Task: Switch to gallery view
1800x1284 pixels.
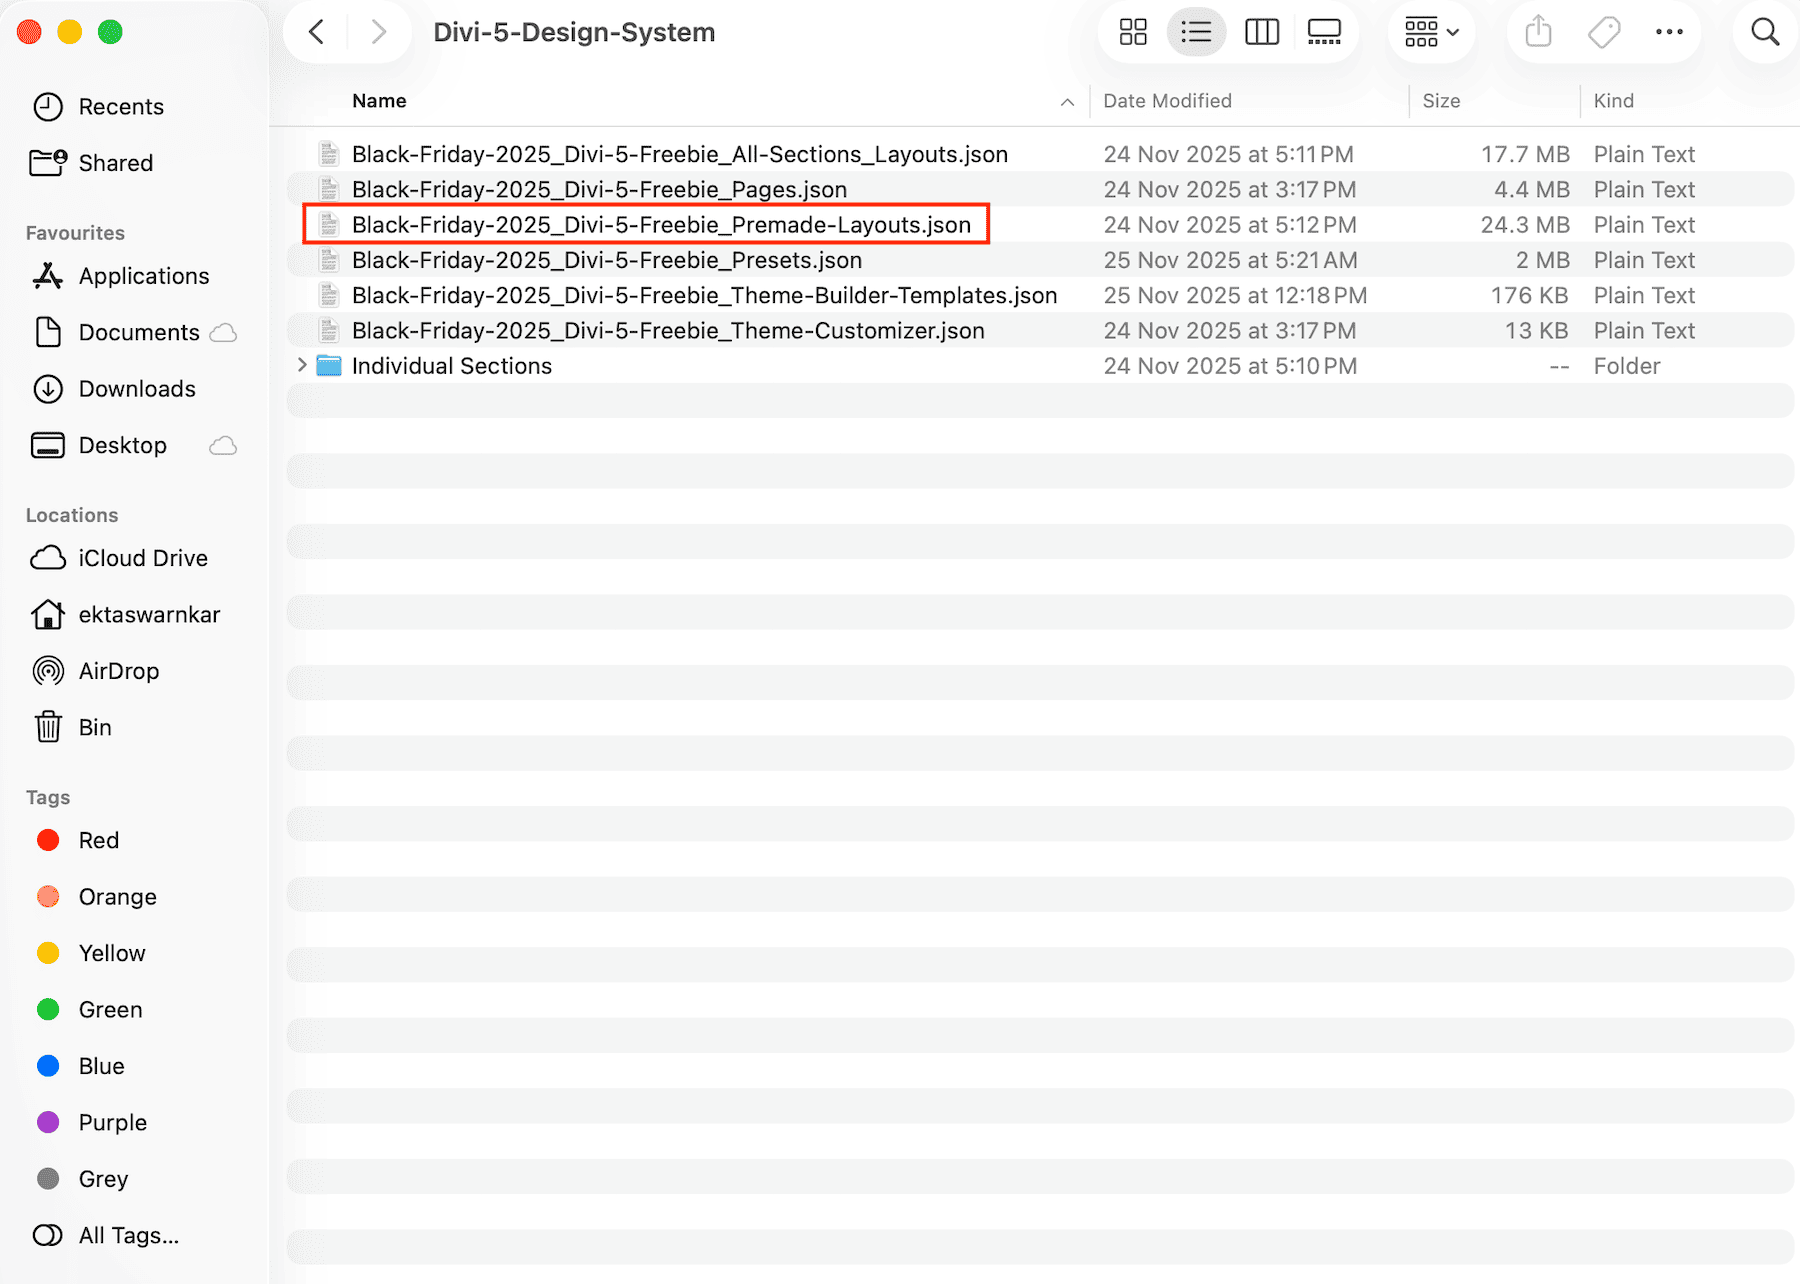Action: pyautogui.click(x=1324, y=31)
